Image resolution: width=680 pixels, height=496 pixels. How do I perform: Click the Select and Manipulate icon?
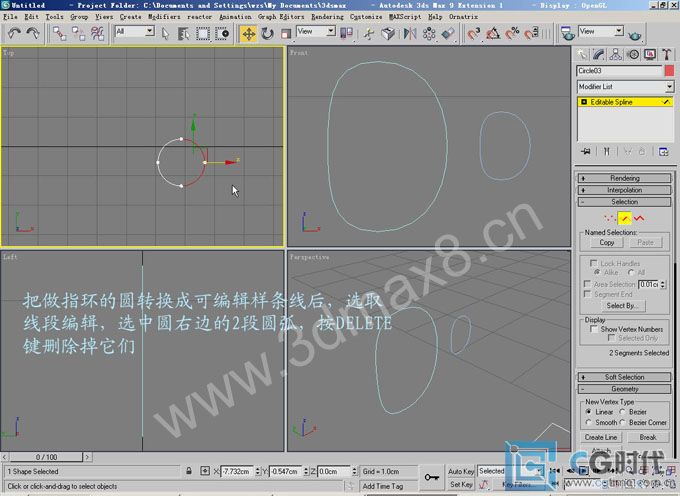coord(369,33)
